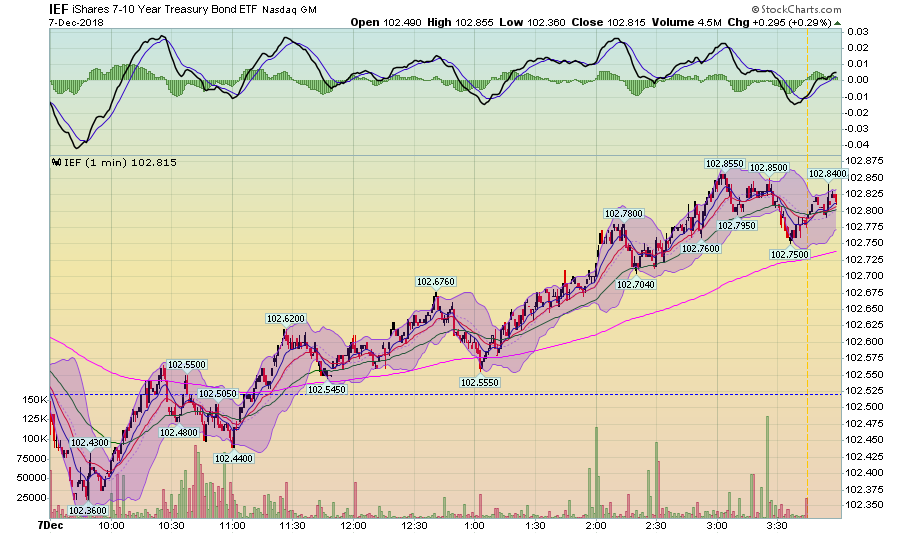Screen dimensions: 900x534
Task: Click the 102.4800 price label
Action: 179,432
